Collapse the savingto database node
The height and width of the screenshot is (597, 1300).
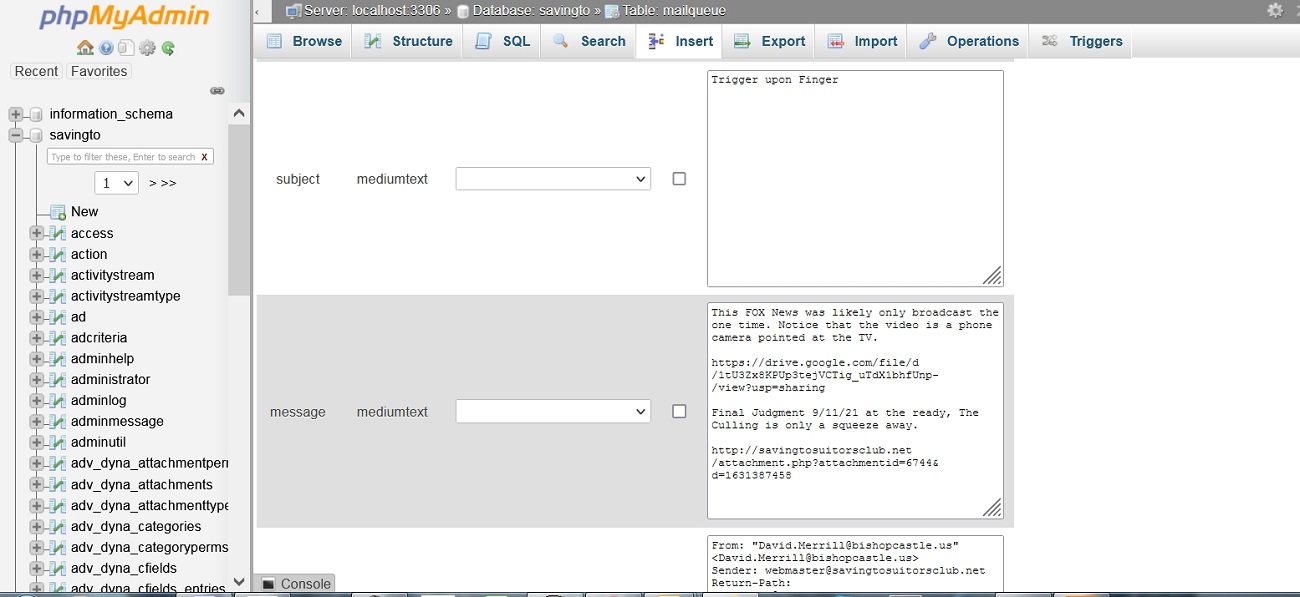[x=15, y=135]
